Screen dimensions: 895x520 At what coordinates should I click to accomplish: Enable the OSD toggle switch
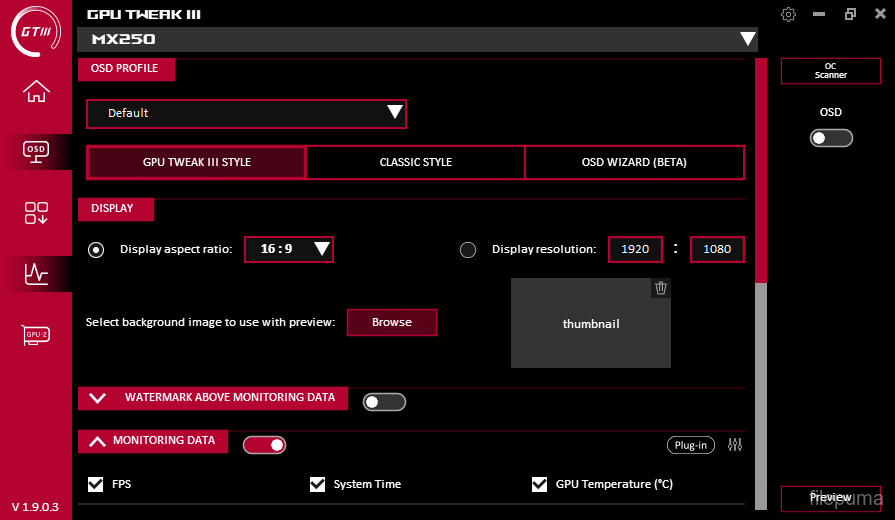point(831,138)
